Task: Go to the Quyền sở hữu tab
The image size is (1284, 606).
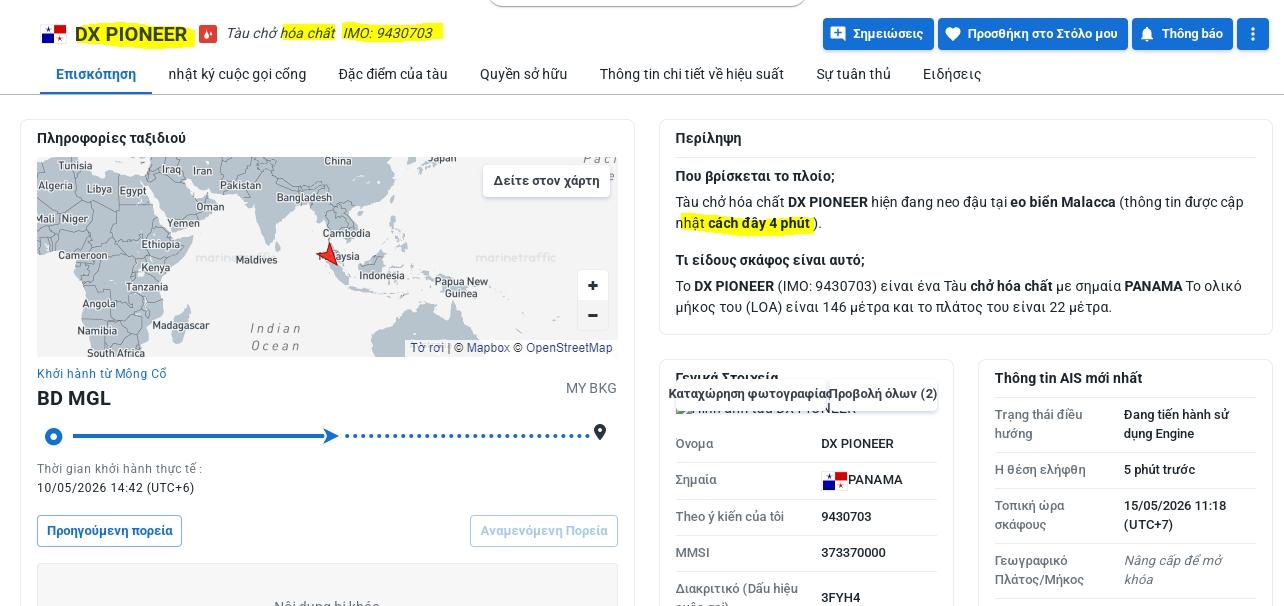Action: coord(523,74)
